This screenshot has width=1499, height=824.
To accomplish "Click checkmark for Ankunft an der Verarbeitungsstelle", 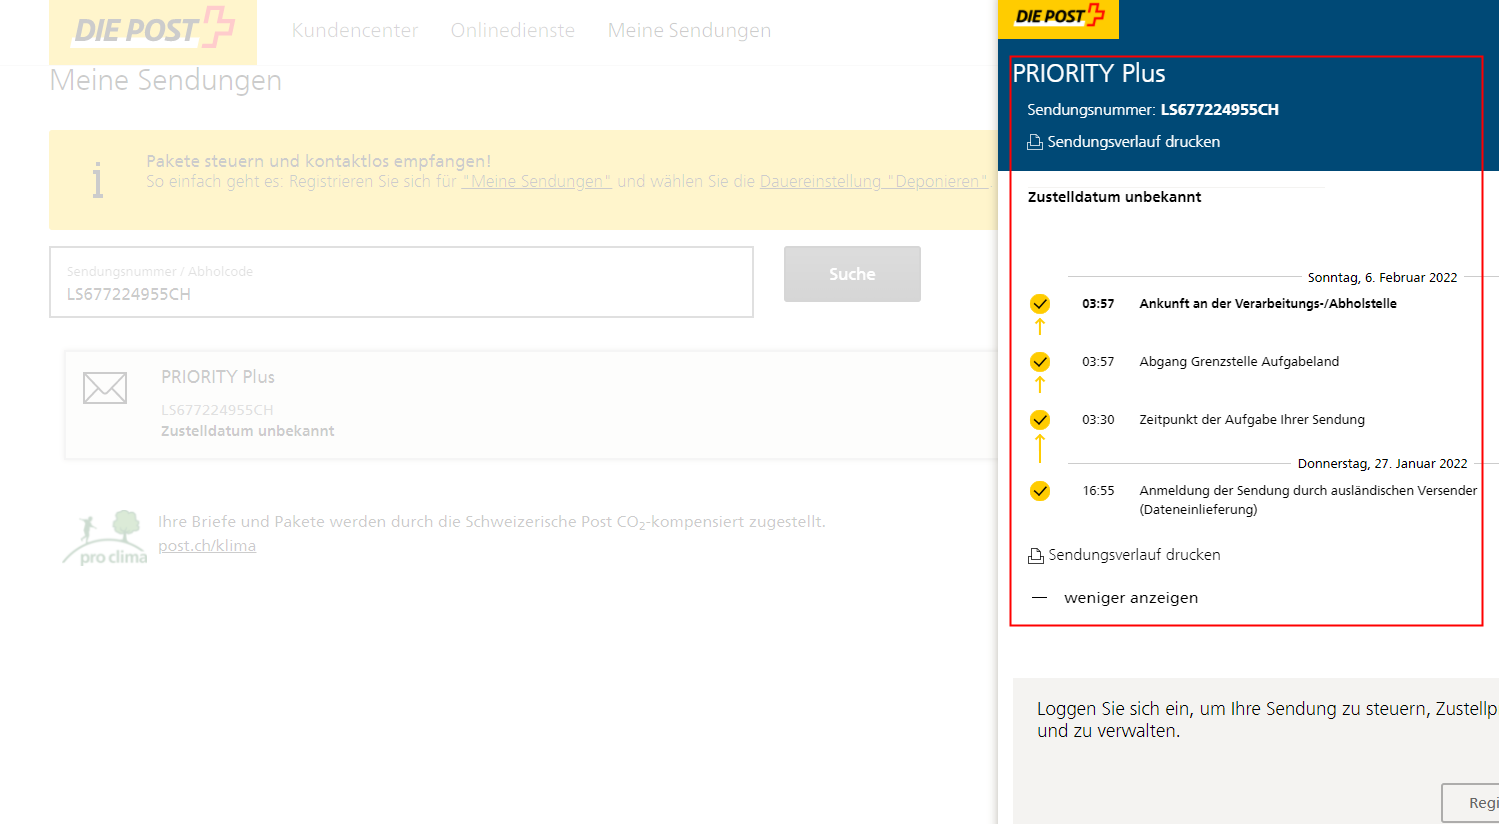I will tap(1040, 304).
